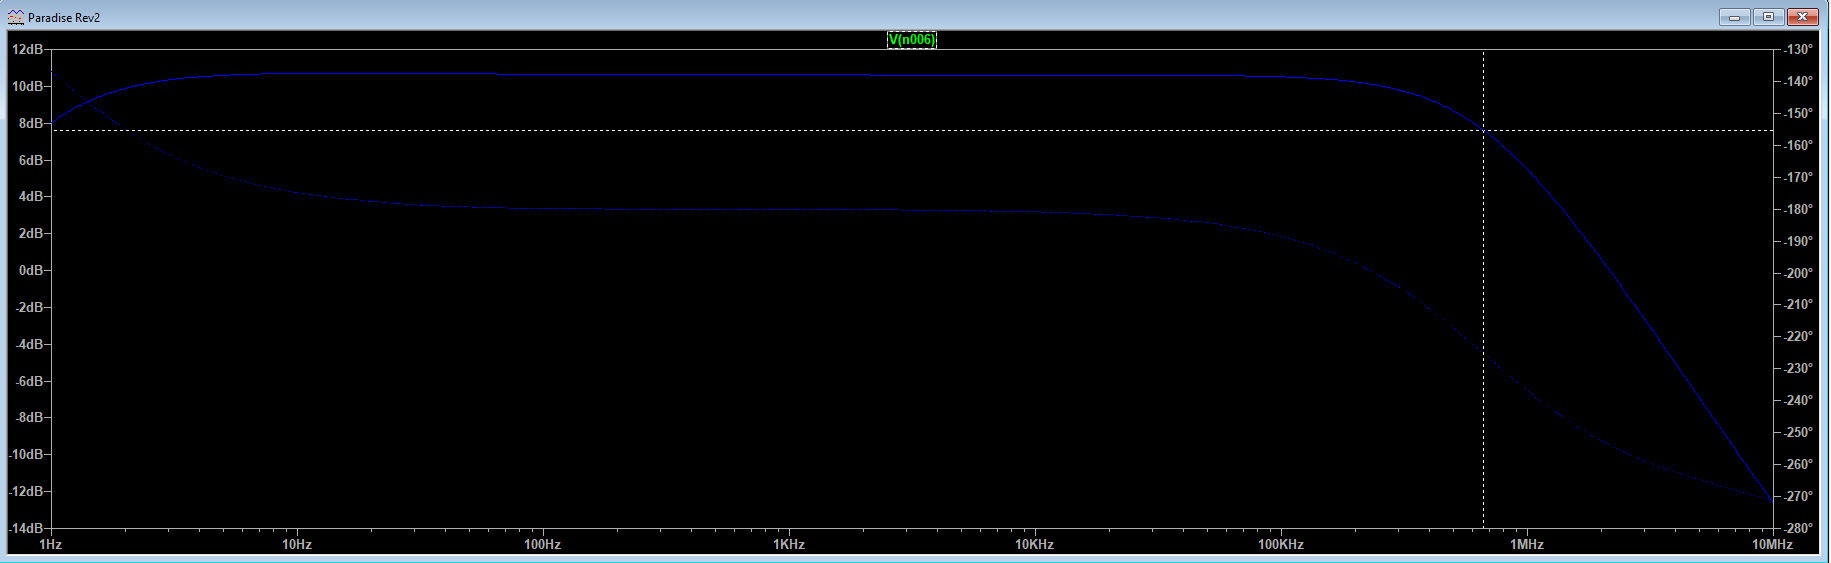This screenshot has height=563, width=1831.
Task: Click the V(n006) trace label
Action: pos(912,40)
